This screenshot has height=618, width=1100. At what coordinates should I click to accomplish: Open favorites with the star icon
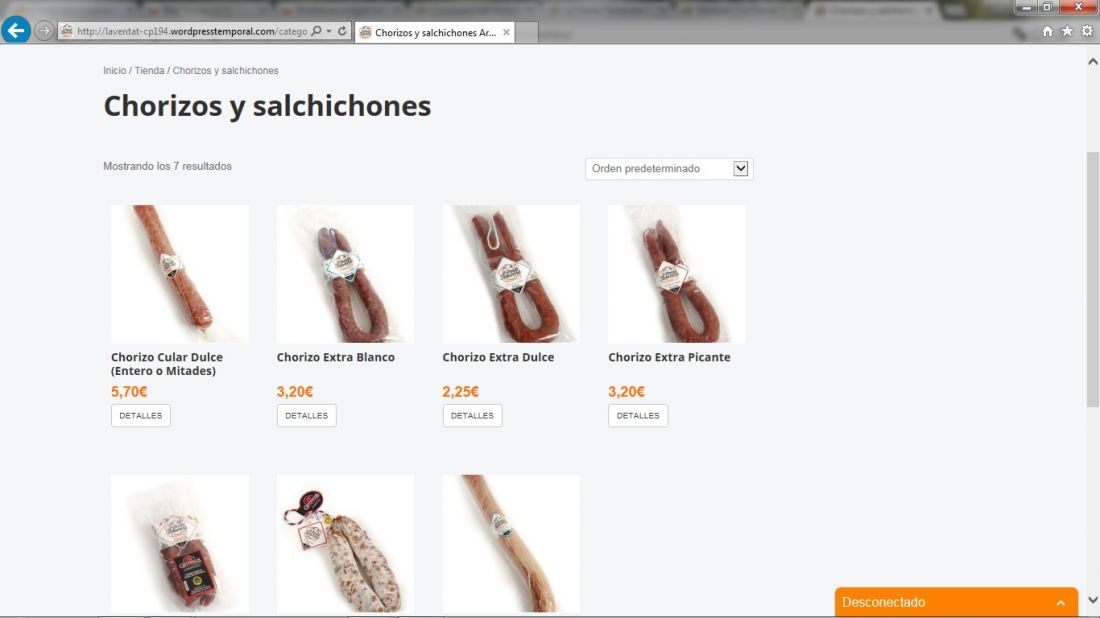pos(1067,31)
